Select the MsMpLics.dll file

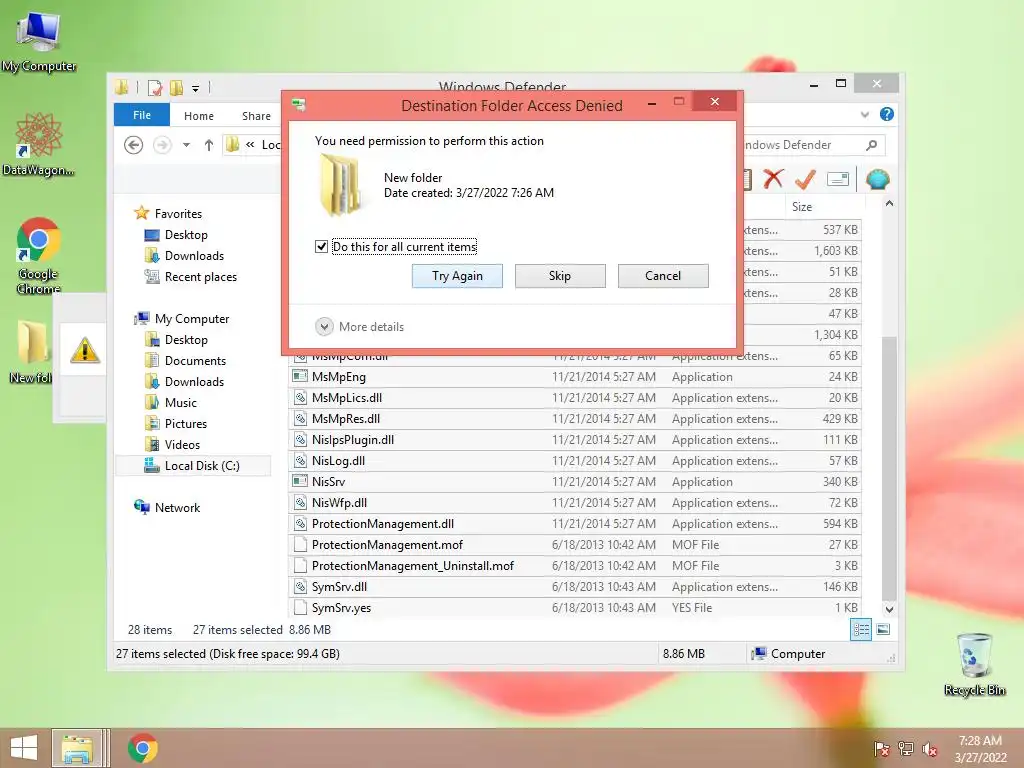coord(575,398)
